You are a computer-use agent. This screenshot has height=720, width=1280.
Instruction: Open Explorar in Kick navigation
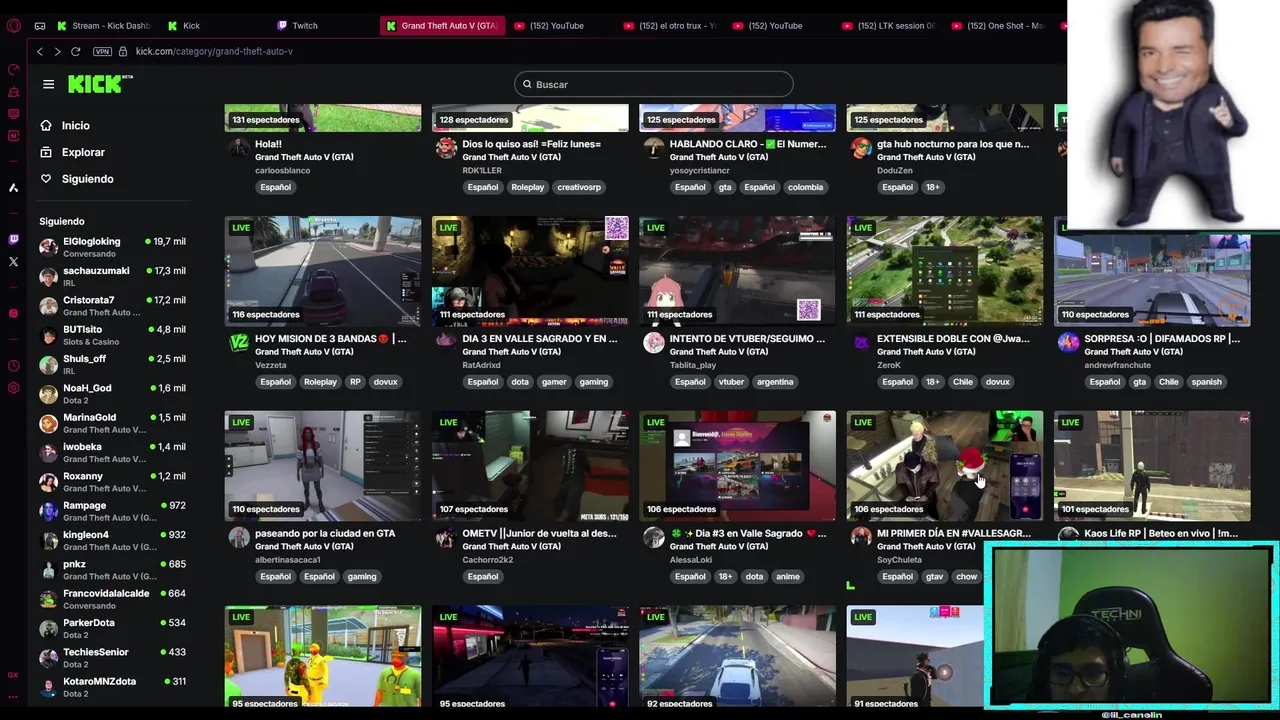(x=83, y=152)
